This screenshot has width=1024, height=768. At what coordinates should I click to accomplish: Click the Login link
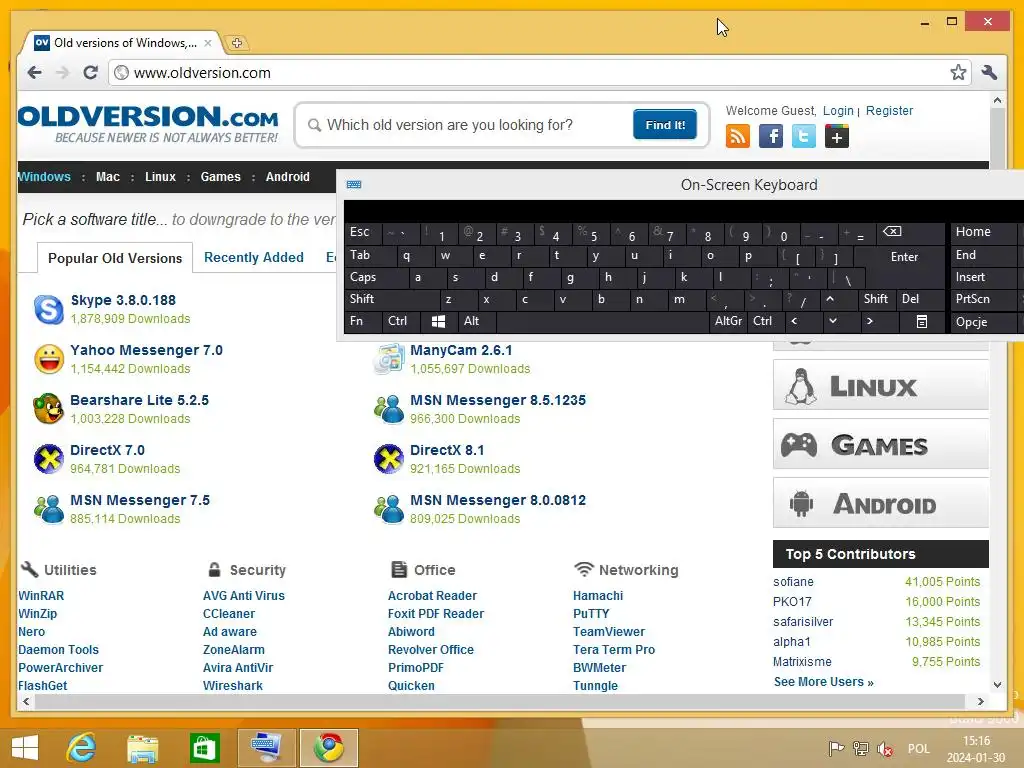(x=838, y=111)
